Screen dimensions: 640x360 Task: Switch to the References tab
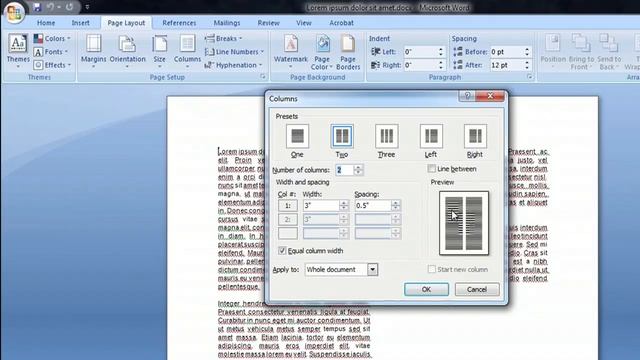tap(179, 23)
